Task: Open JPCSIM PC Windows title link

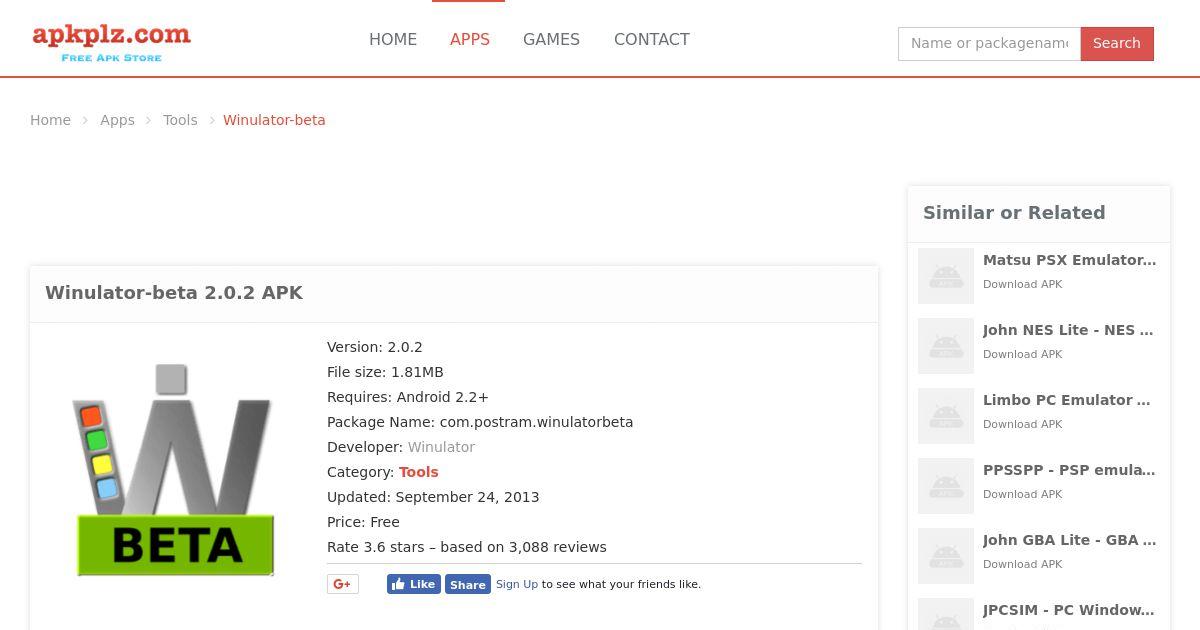Action: (1068, 610)
